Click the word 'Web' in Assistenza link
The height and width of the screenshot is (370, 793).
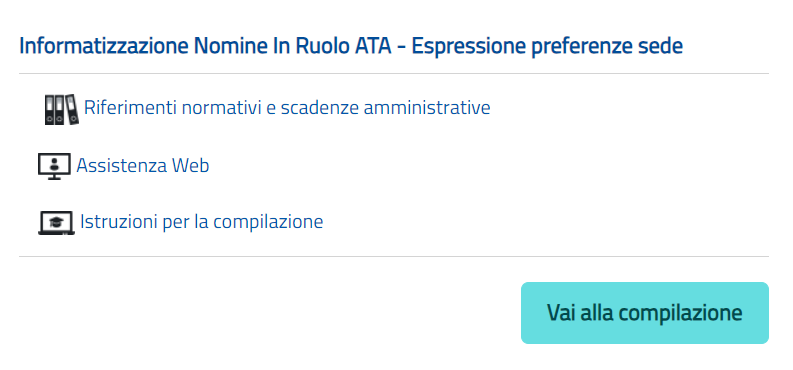tap(190, 165)
